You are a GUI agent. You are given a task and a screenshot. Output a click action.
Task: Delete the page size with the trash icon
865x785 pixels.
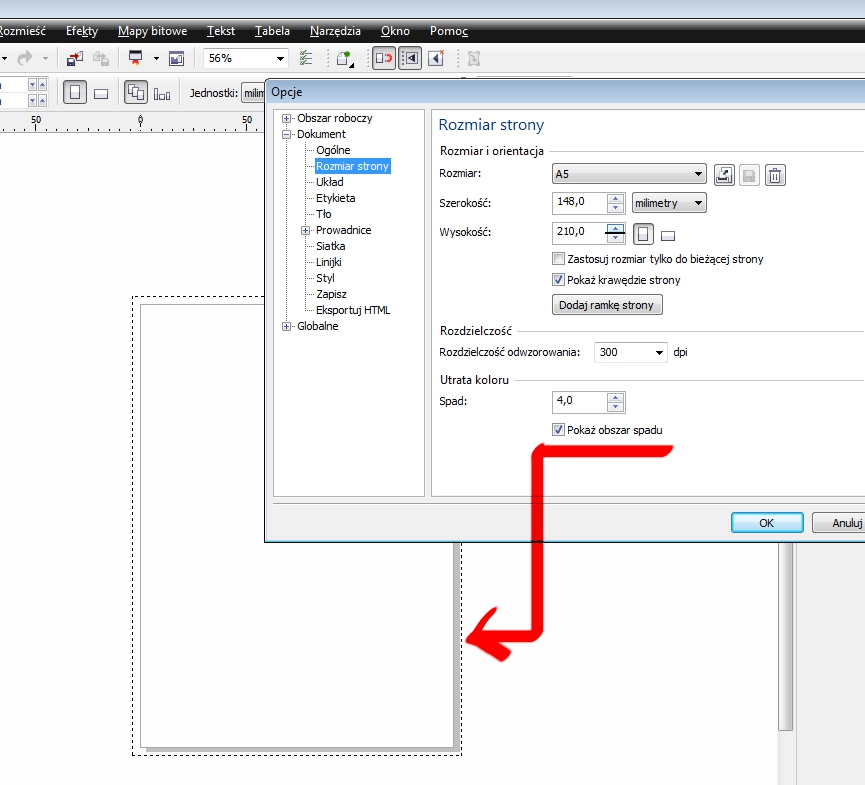(x=775, y=176)
